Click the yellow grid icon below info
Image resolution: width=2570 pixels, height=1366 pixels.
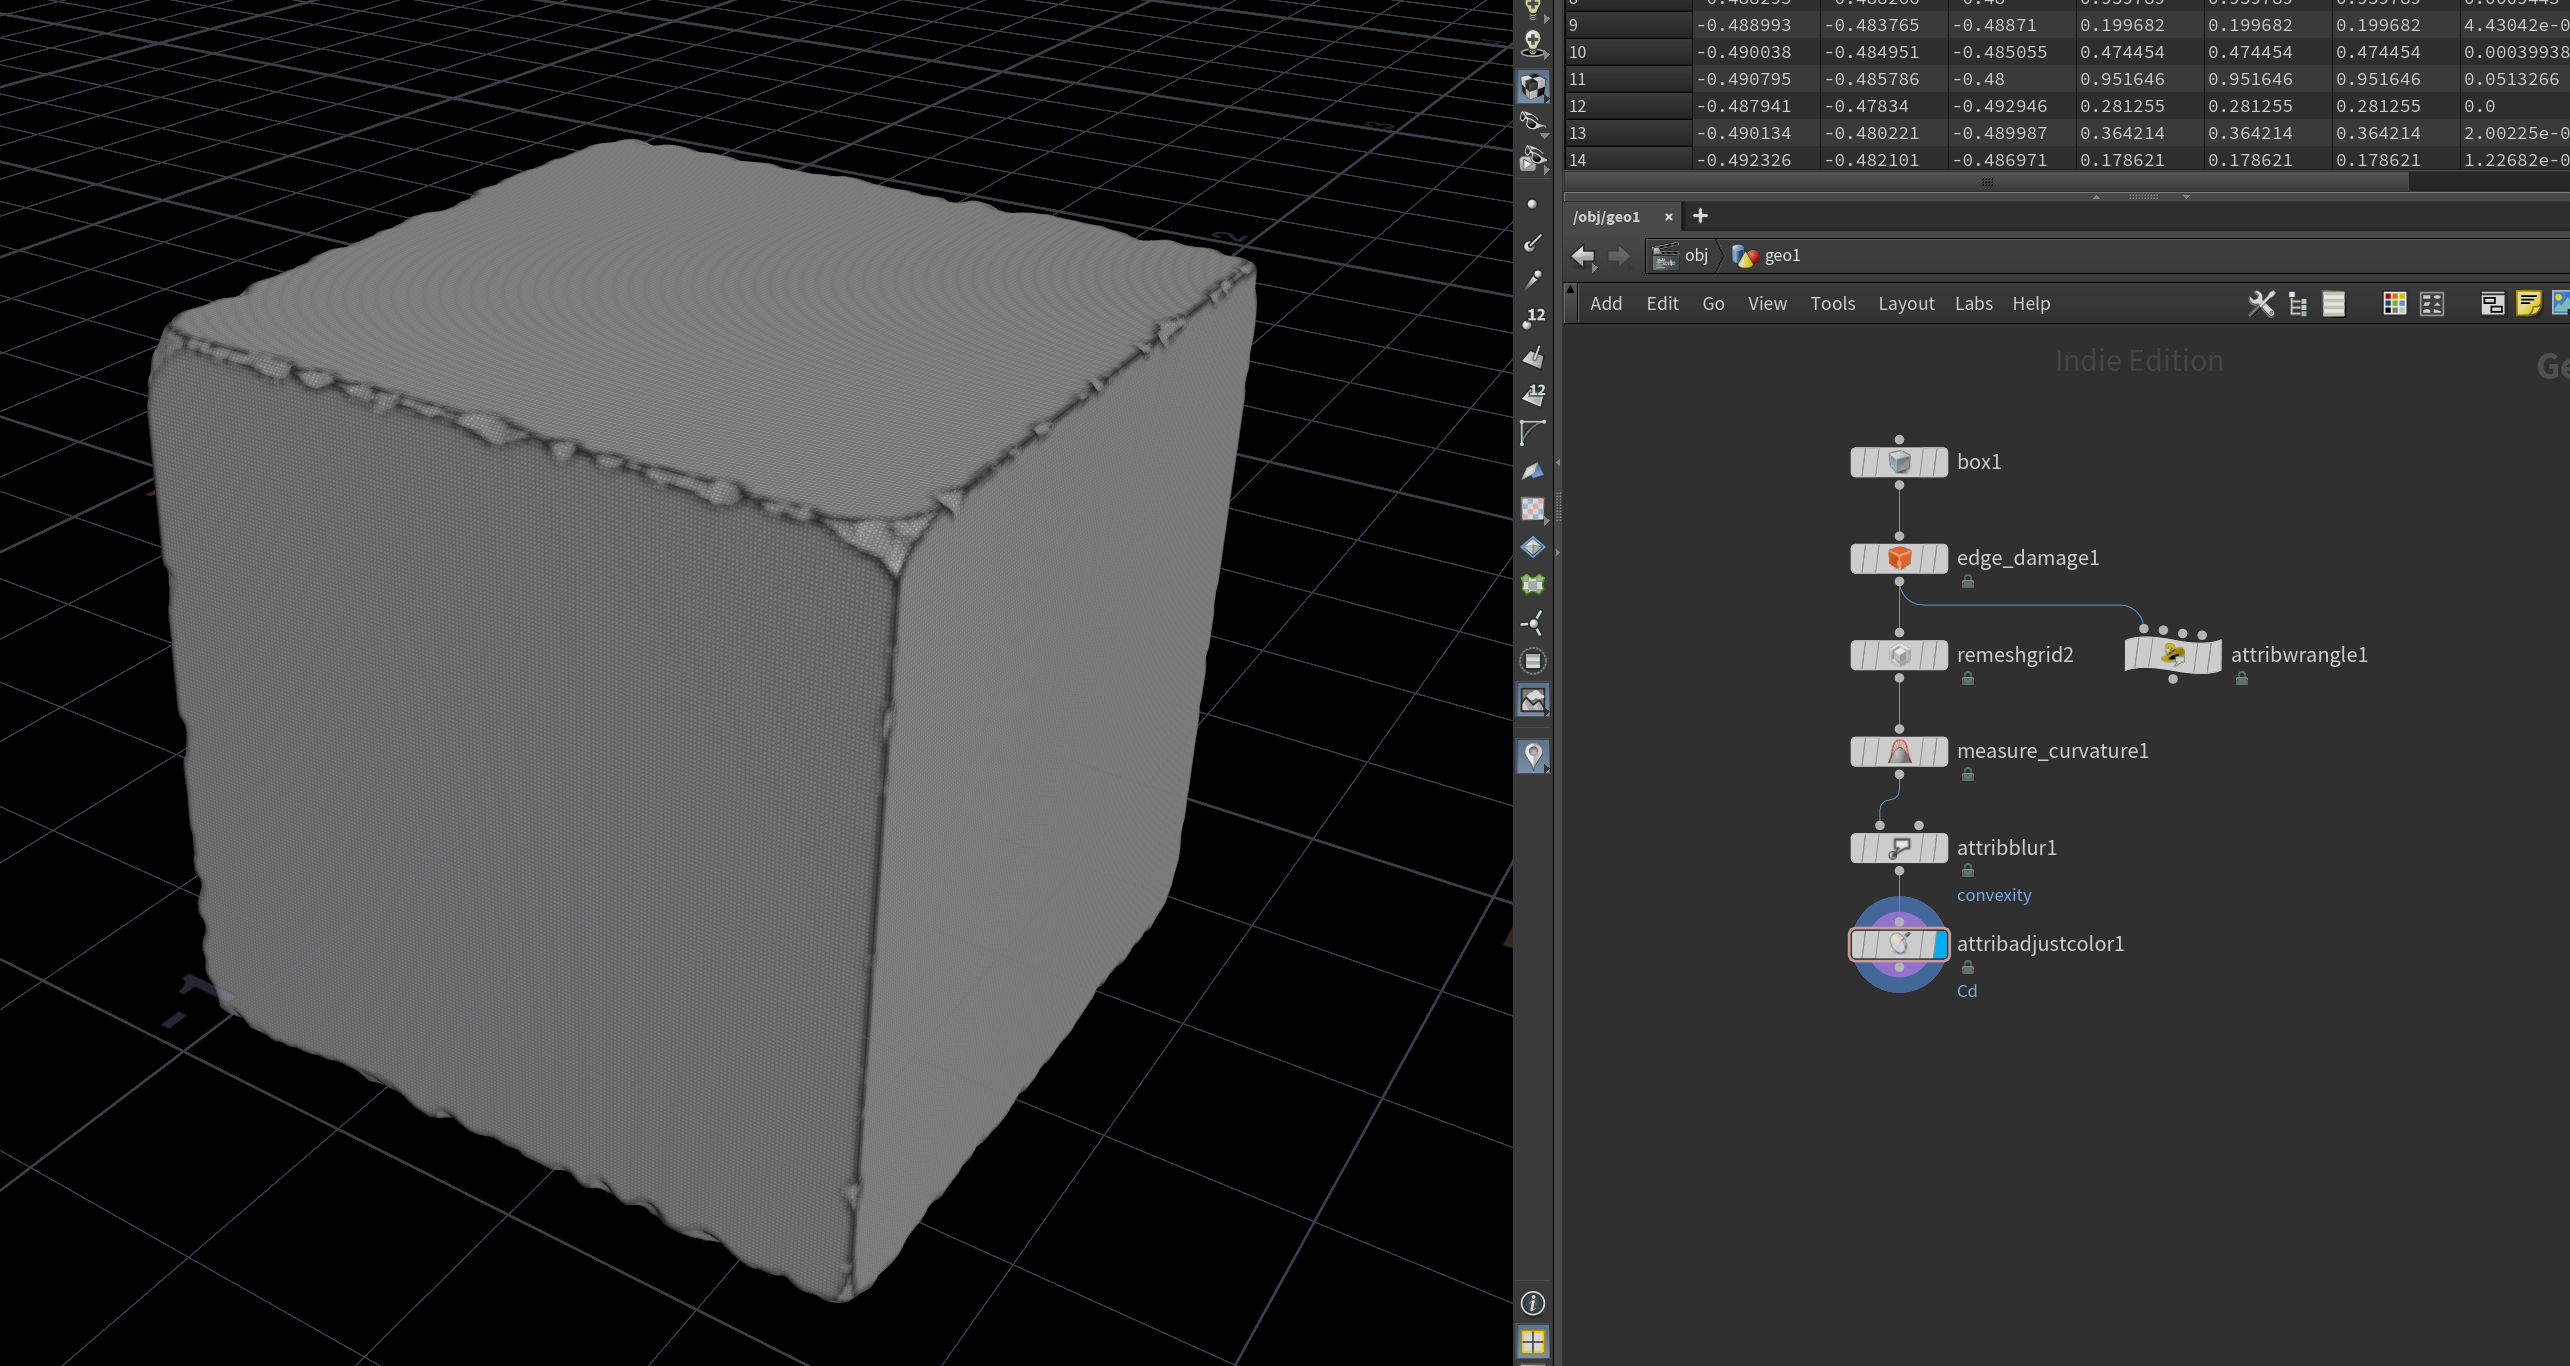[1532, 1340]
